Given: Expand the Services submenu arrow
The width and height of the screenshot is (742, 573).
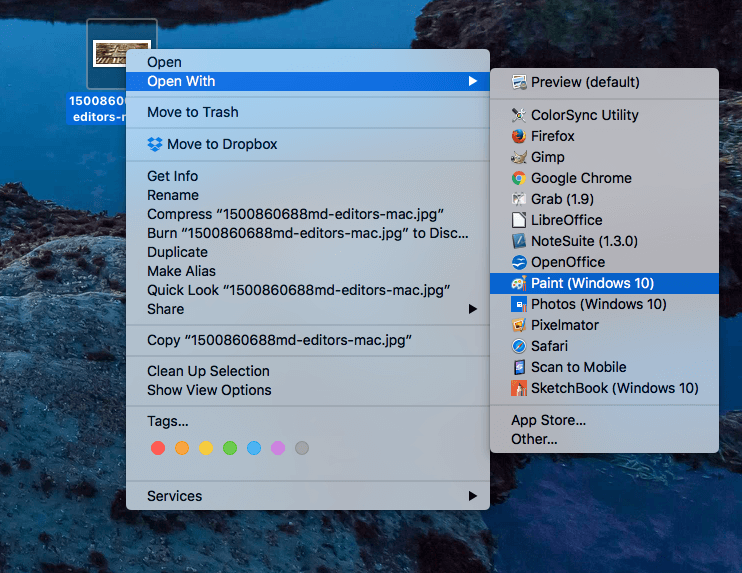Looking at the screenshot, I should pyautogui.click(x=472, y=496).
